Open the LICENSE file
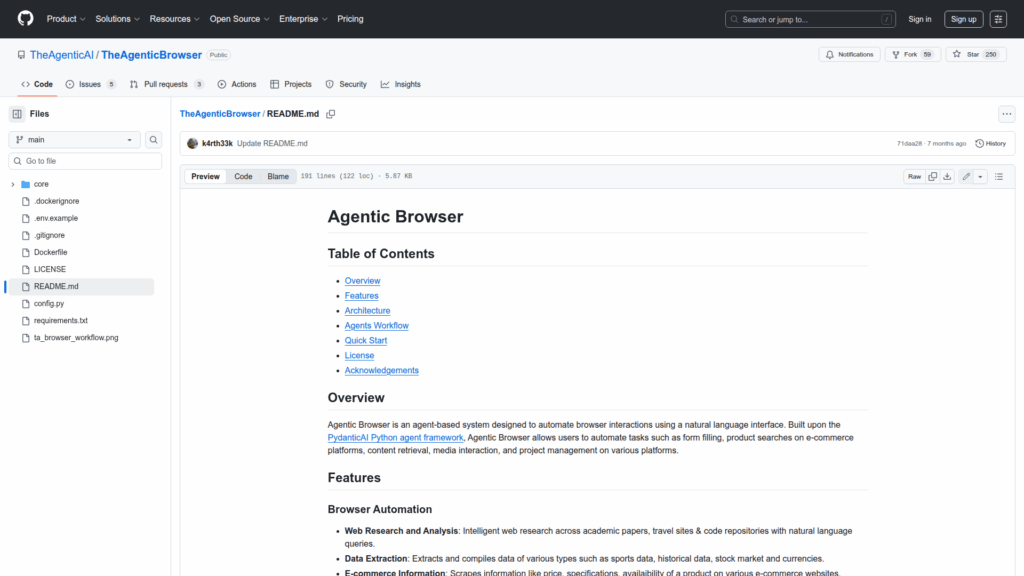Image resolution: width=1024 pixels, height=576 pixels. tap(50, 269)
